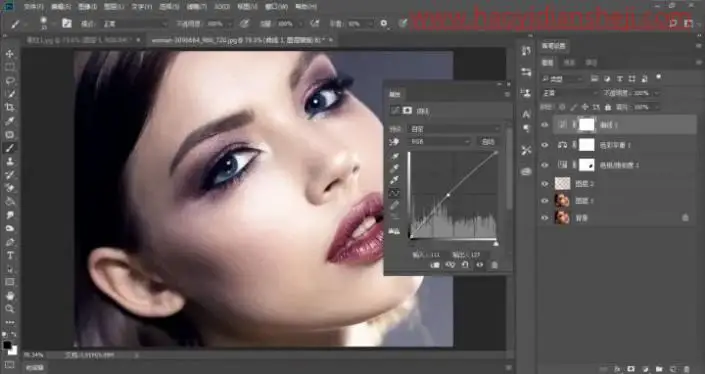Select the Zoom magnifier tool
This screenshot has height=374, width=705.
pos(9,309)
